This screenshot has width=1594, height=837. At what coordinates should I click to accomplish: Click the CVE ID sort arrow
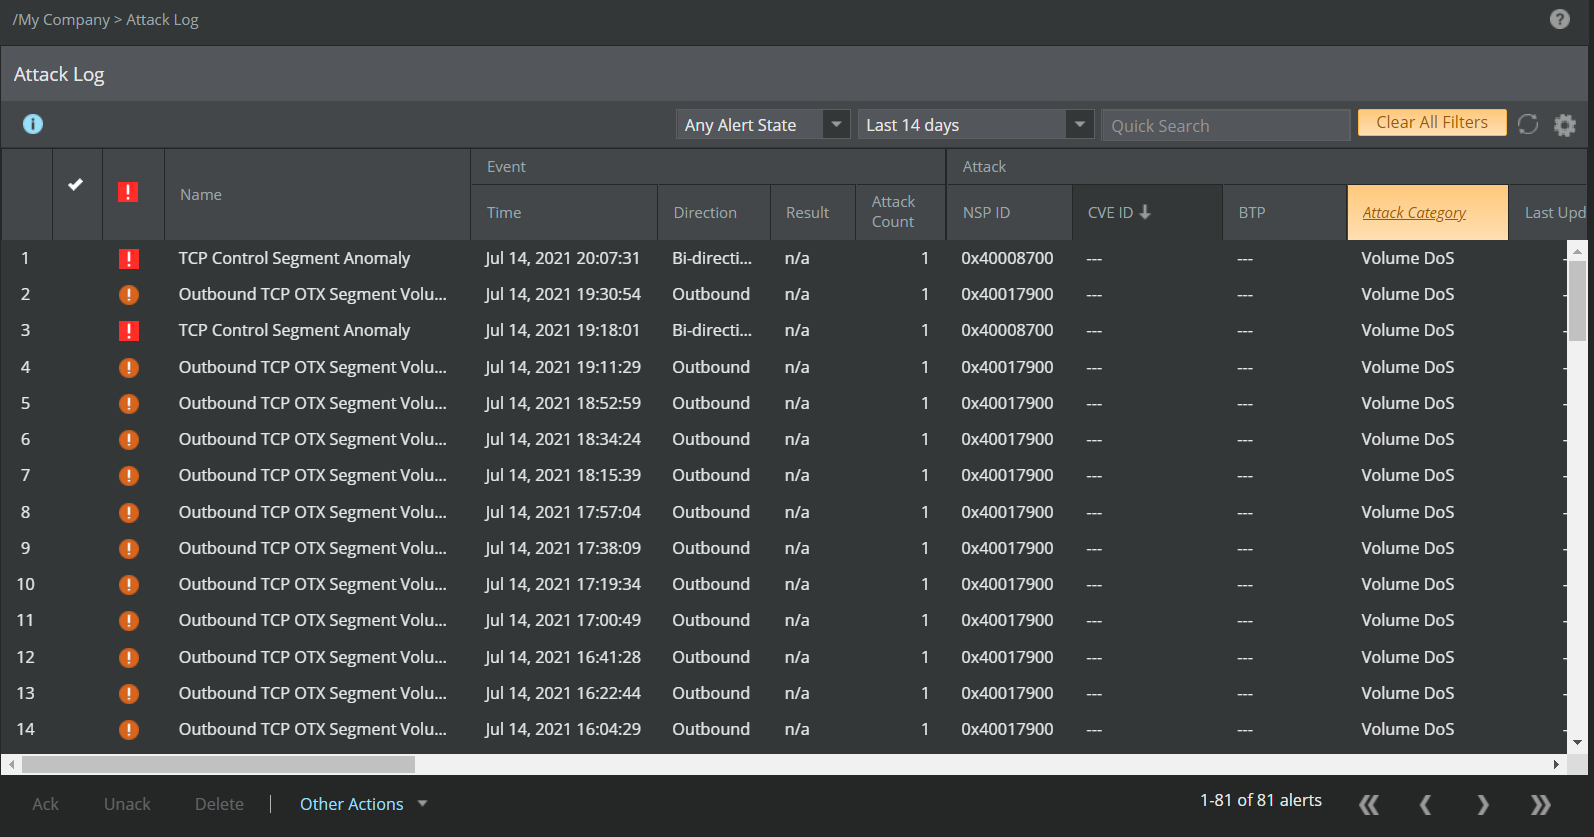pyautogui.click(x=1145, y=212)
